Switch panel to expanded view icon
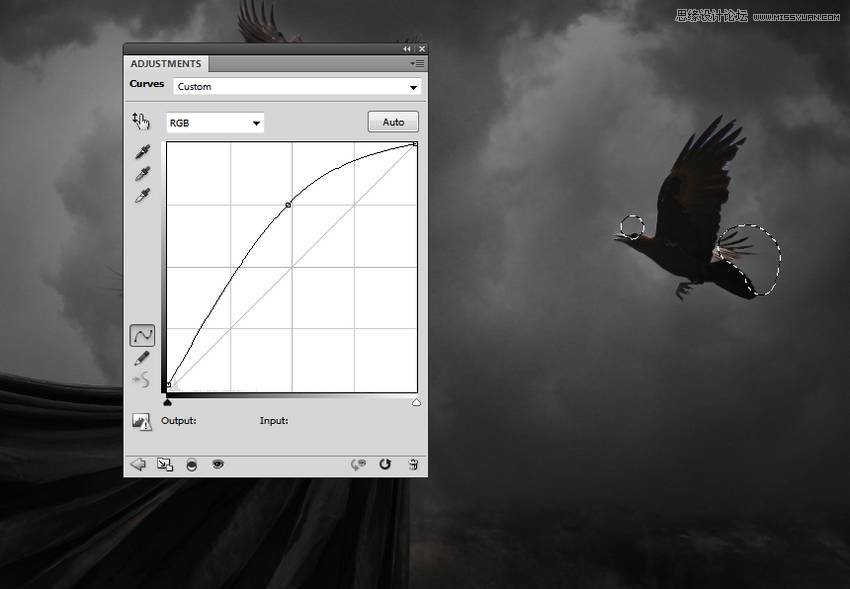This screenshot has height=589, width=850. point(165,464)
